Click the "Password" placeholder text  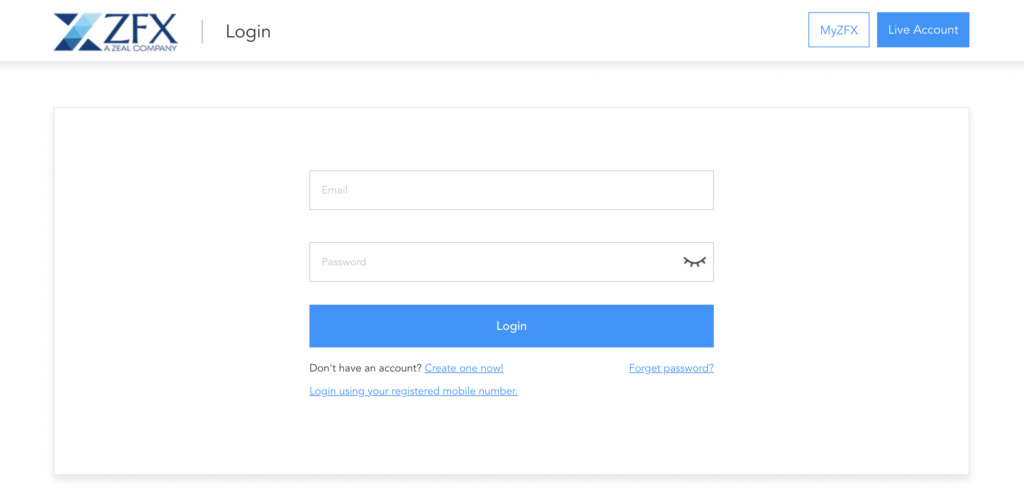[344, 262]
